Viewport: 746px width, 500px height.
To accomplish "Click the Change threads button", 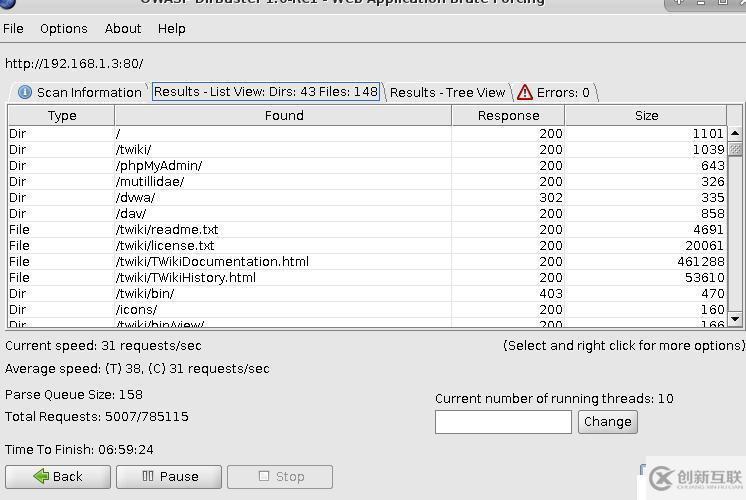I will pyautogui.click(x=608, y=422).
